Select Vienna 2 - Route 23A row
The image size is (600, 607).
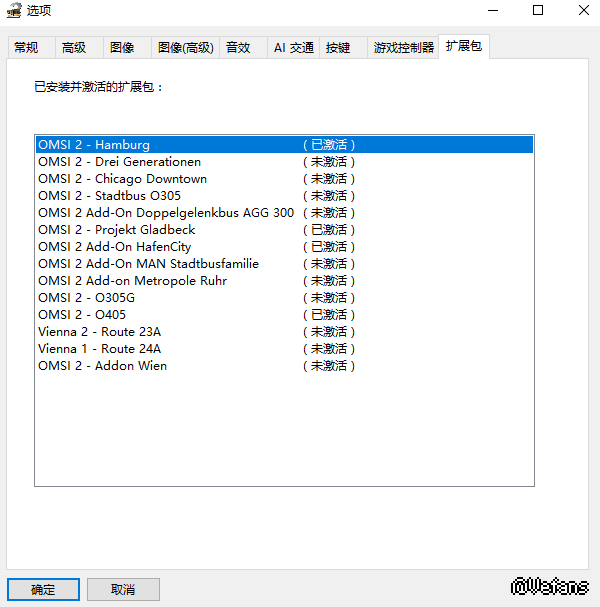285,332
